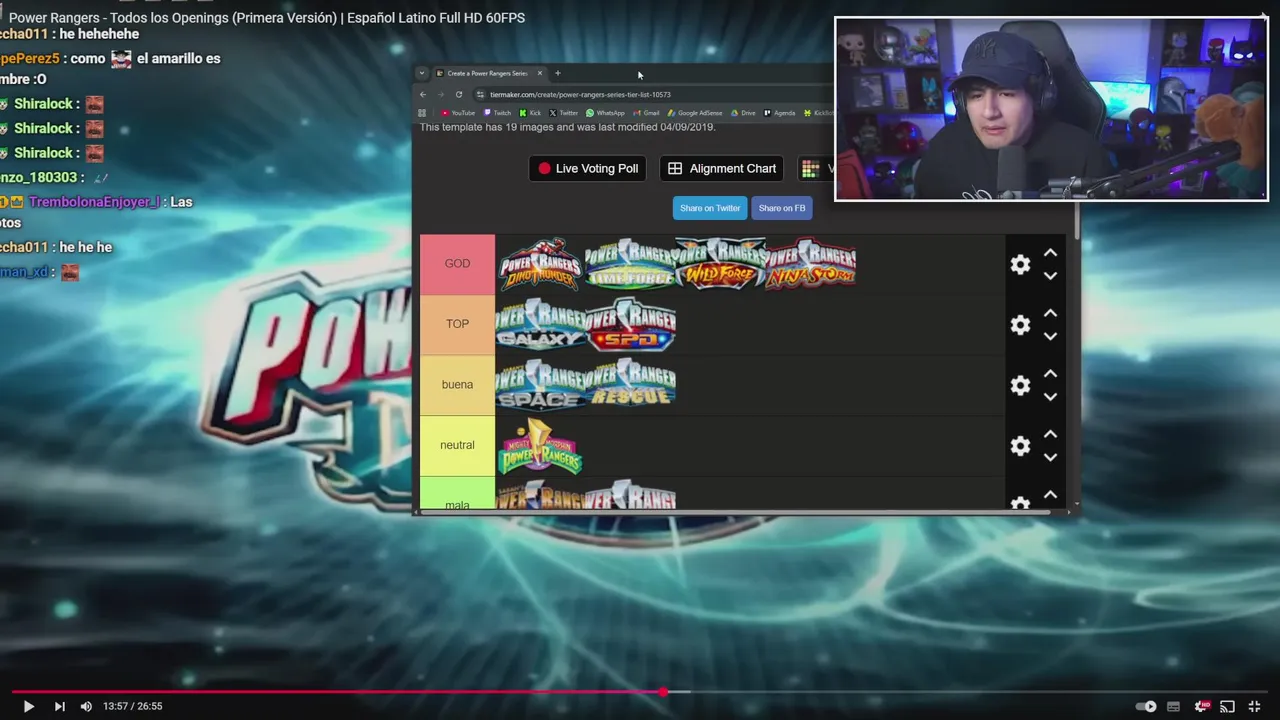Screen dimensions: 1280x720
Task: Select the Wild Force logo
Action: [720, 264]
